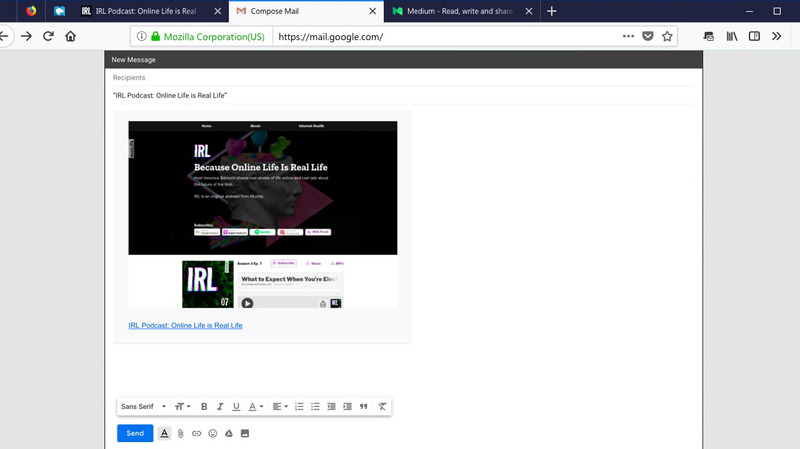This screenshot has height=449, width=800.
Task: Follow the IRL Podcast: Online Life link
Action: (185, 325)
